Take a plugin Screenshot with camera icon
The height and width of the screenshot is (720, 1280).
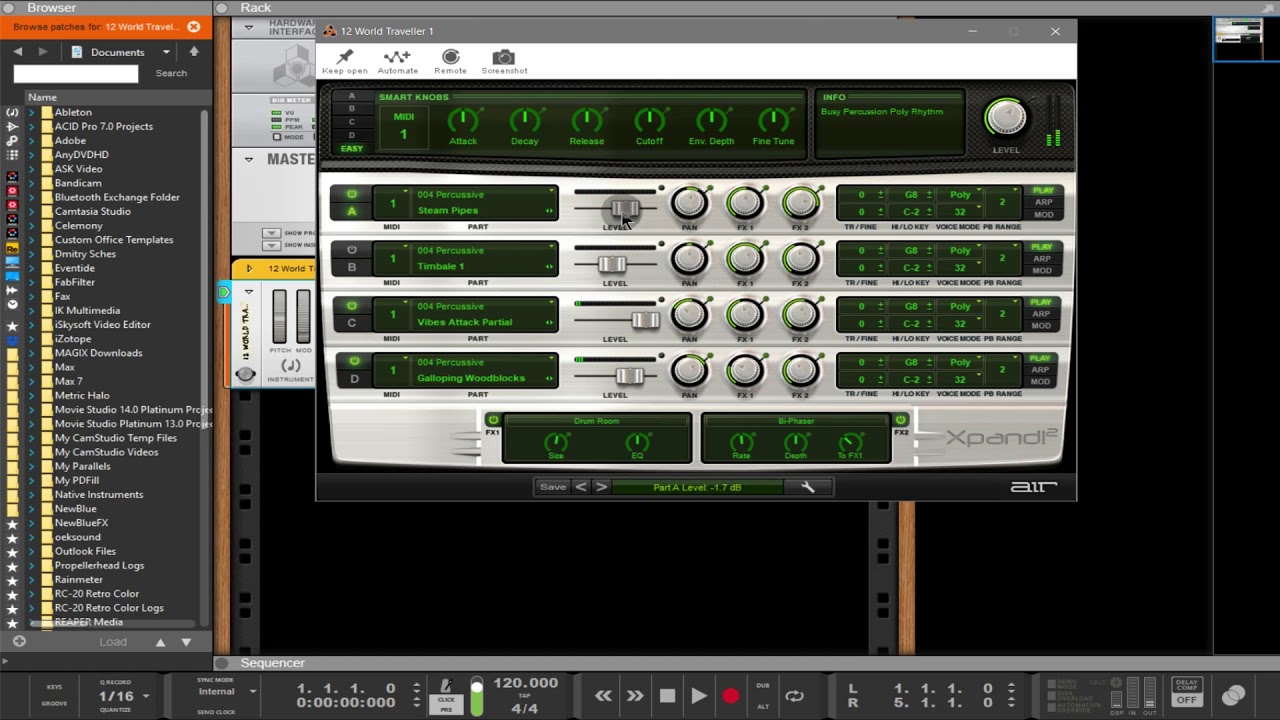(504, 57)
